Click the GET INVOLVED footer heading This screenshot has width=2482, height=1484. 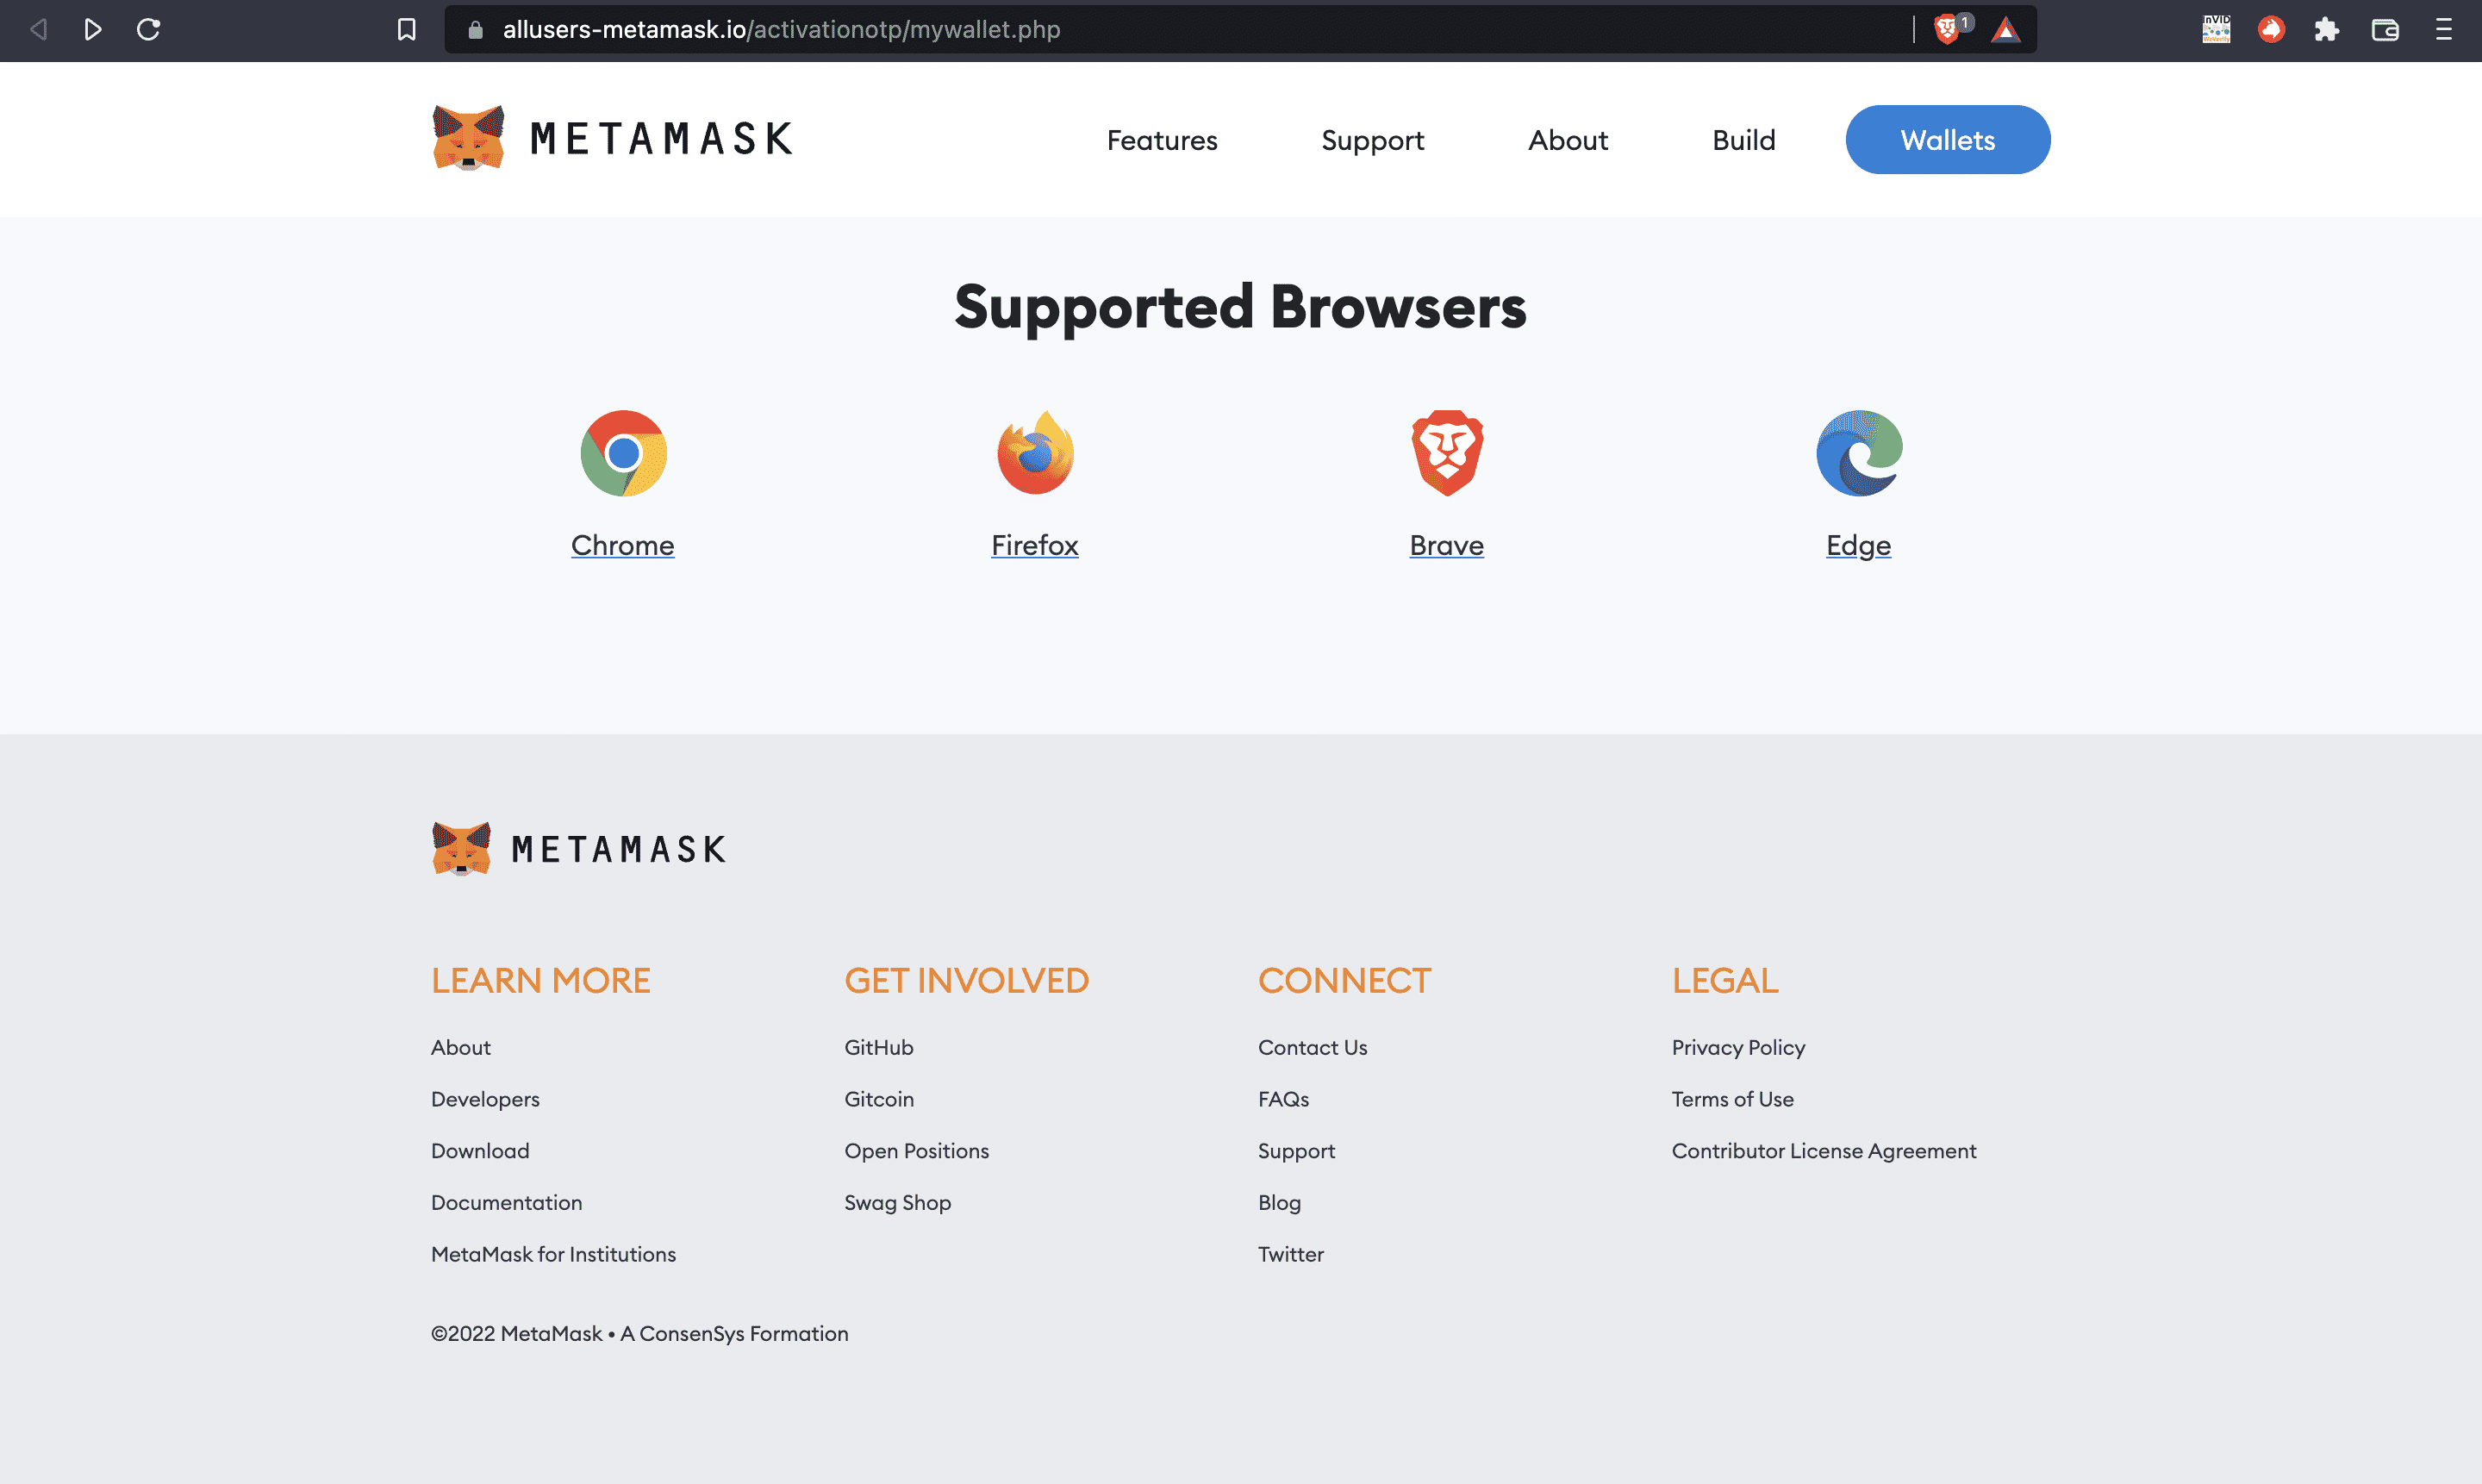[x=966, y=980]
